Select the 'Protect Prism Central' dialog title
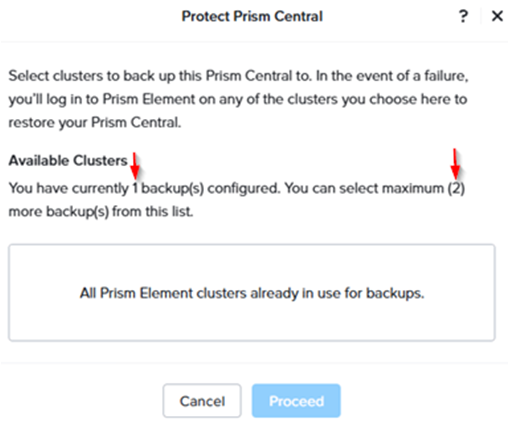 coord(252,16)
